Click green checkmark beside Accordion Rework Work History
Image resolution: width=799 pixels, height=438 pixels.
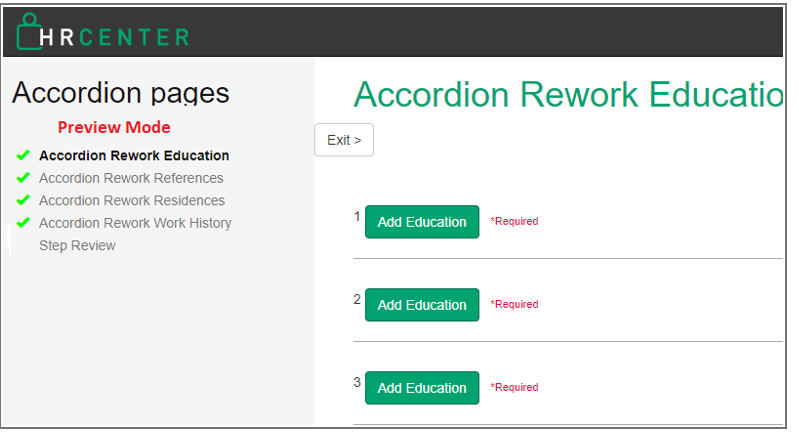point(23,223)
